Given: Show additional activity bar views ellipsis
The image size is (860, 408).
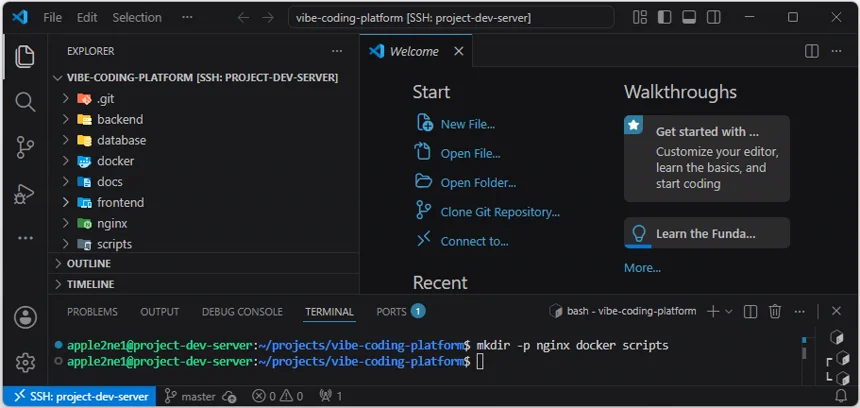Looking at the screenshot, I should (25, 238).
